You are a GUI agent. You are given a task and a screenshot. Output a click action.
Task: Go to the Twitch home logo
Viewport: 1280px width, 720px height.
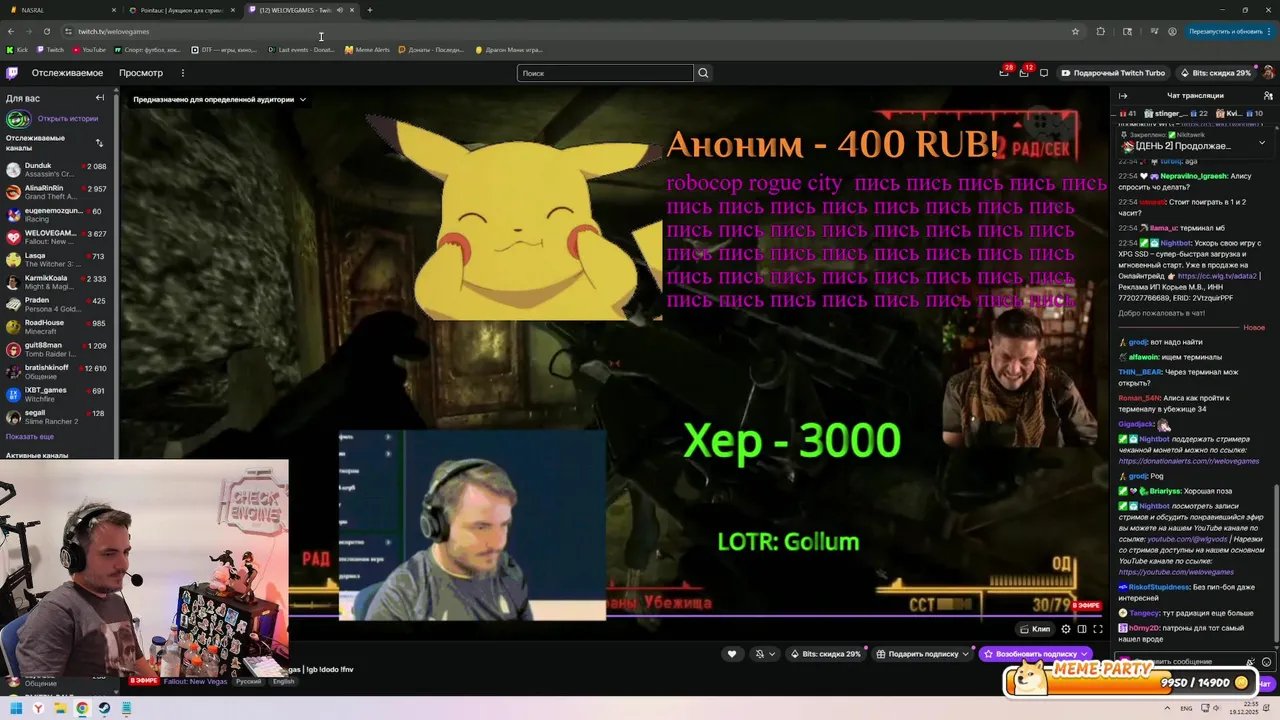point(12,73)
